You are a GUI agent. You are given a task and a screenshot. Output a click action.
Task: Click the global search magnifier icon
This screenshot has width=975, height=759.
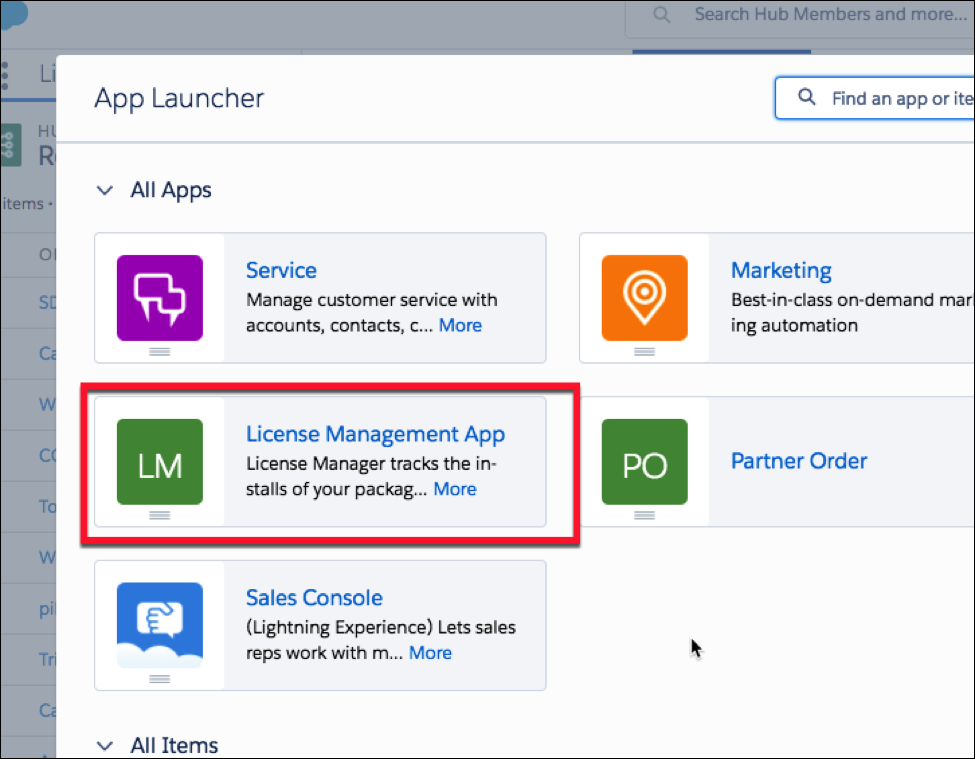(662, 14)
